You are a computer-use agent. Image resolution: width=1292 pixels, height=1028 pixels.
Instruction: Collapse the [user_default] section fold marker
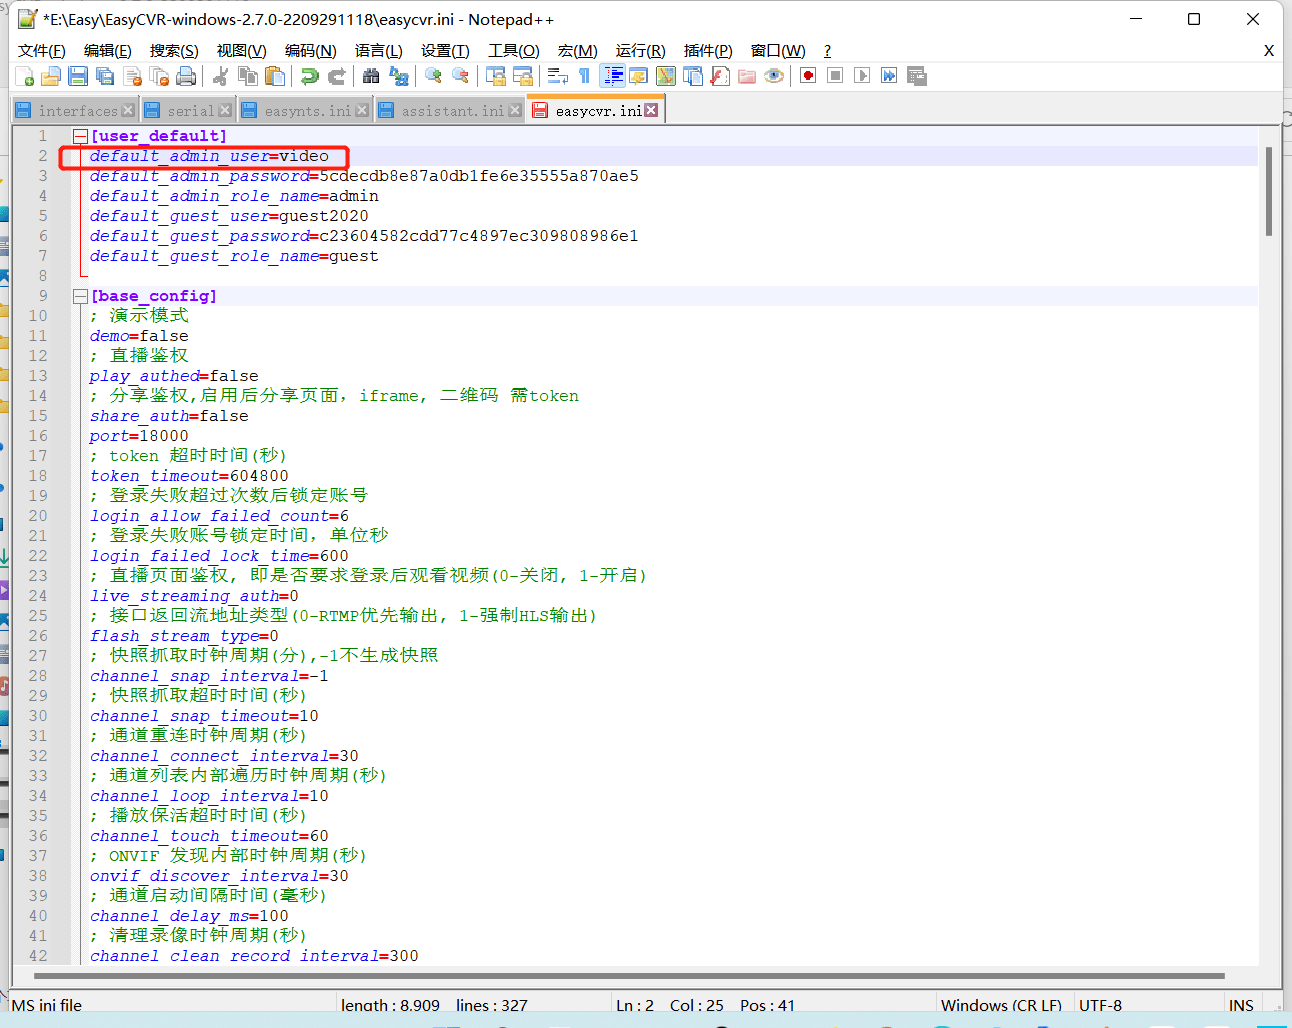[x=80, y=136]
